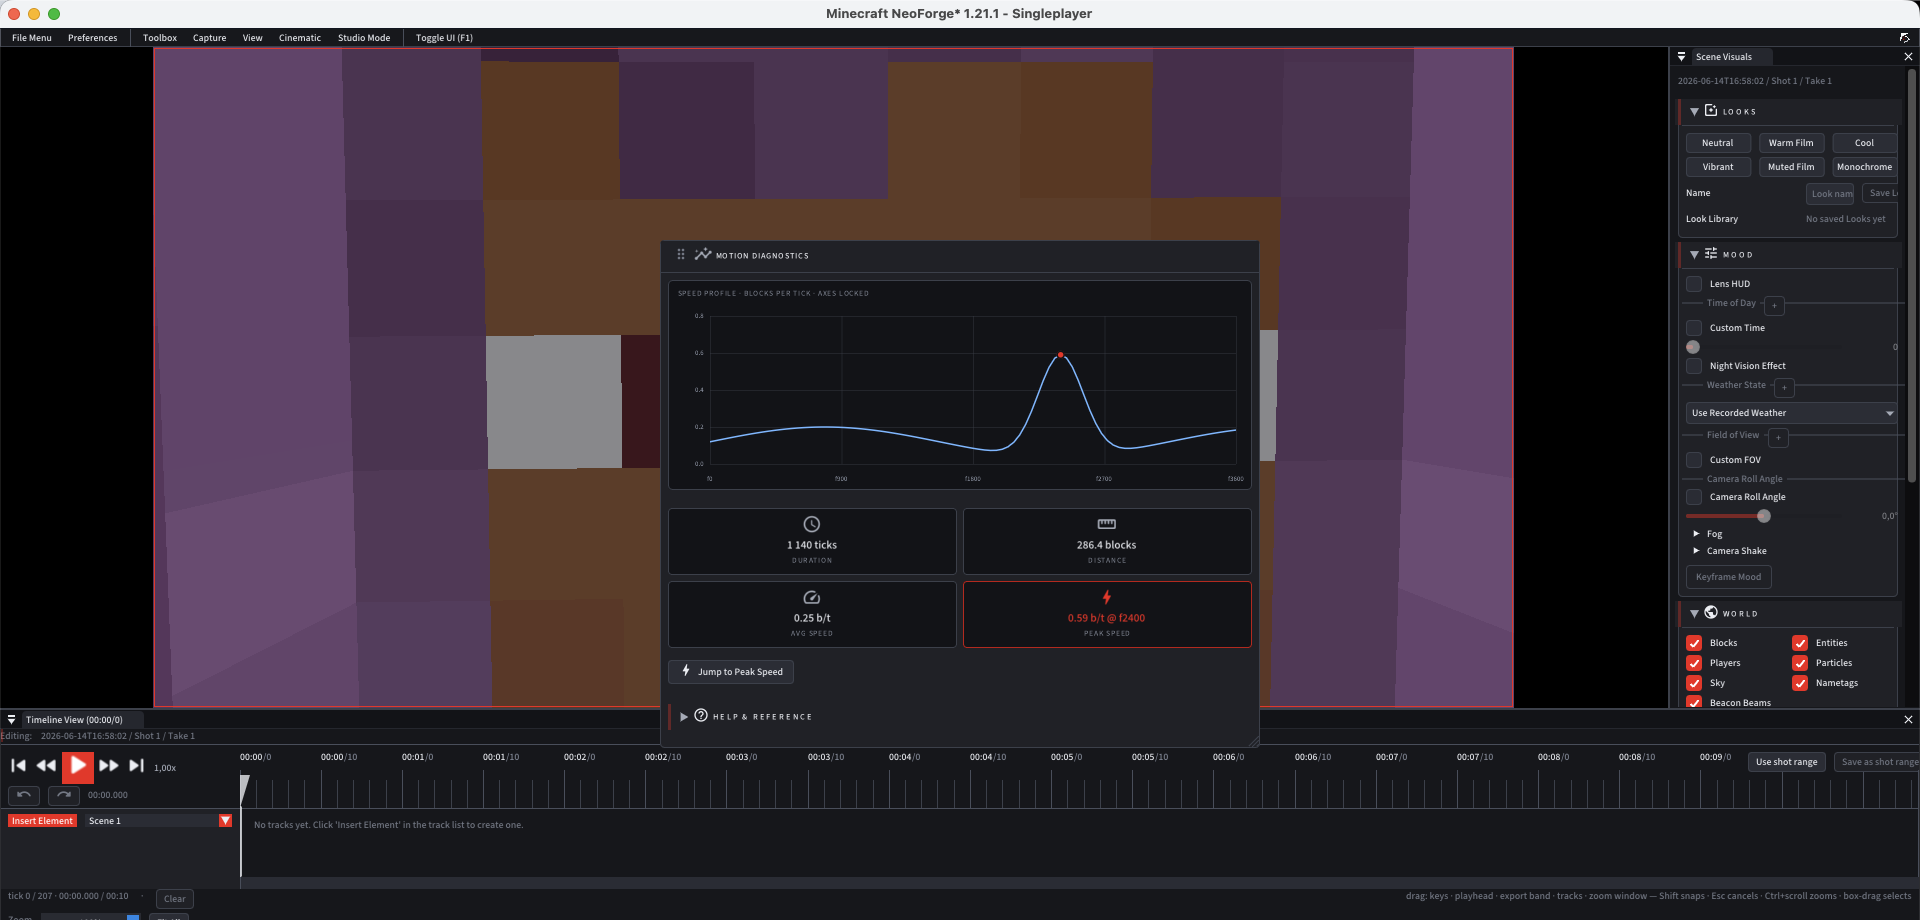This screenshot has width=1920, height=920.
Task: Click the Motion Diagnostics chart icon
Action: click(x=703, y=254)
